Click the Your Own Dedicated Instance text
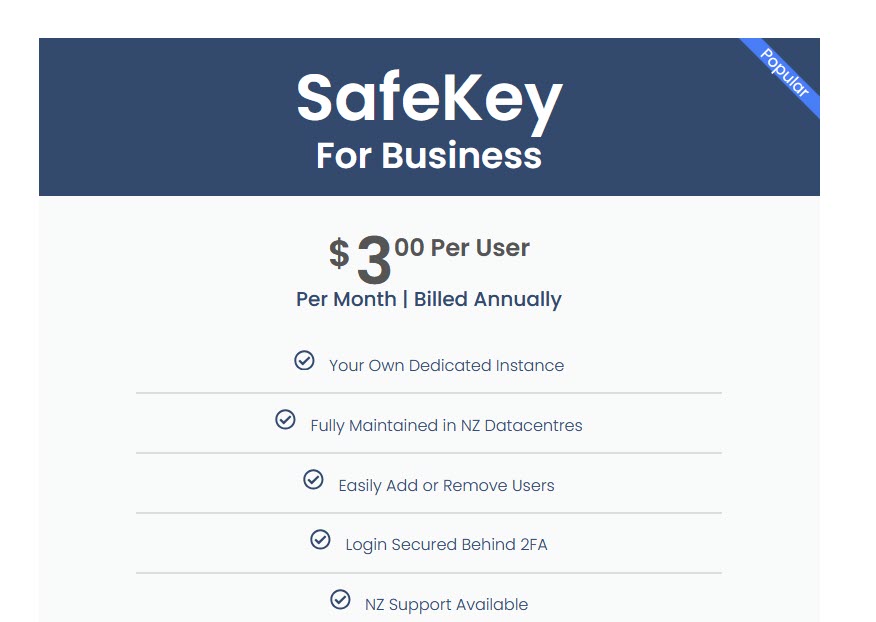The image size is (876, 622). [x=446, y=366]
